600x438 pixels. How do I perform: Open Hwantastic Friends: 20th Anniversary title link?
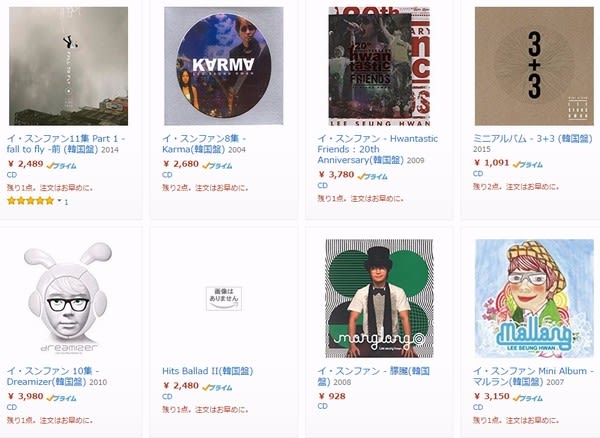click(x=377, y=149)
